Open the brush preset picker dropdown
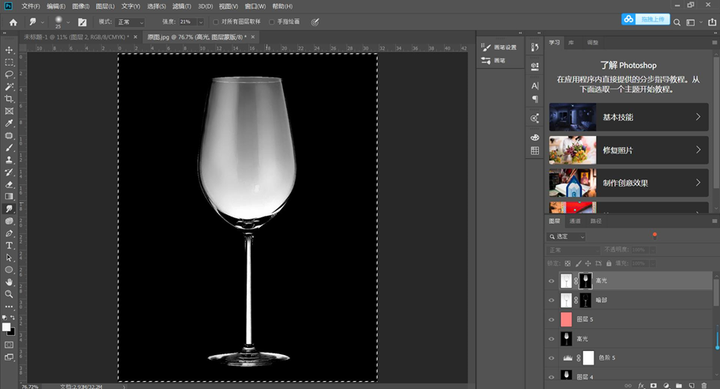This screenshot has height=389, width=720. 68,22
